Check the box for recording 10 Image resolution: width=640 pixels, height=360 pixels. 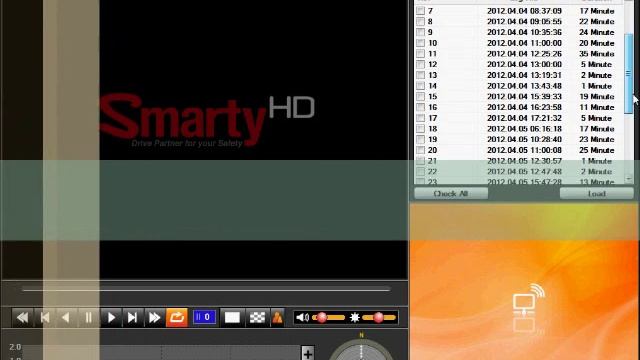click(420, 43)
